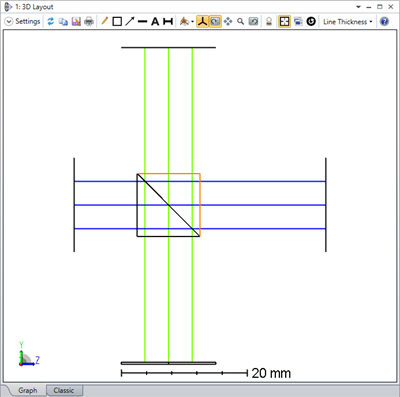Click the save image icon
The height and width of the screenshot is (397, 400).
[76, 22]
